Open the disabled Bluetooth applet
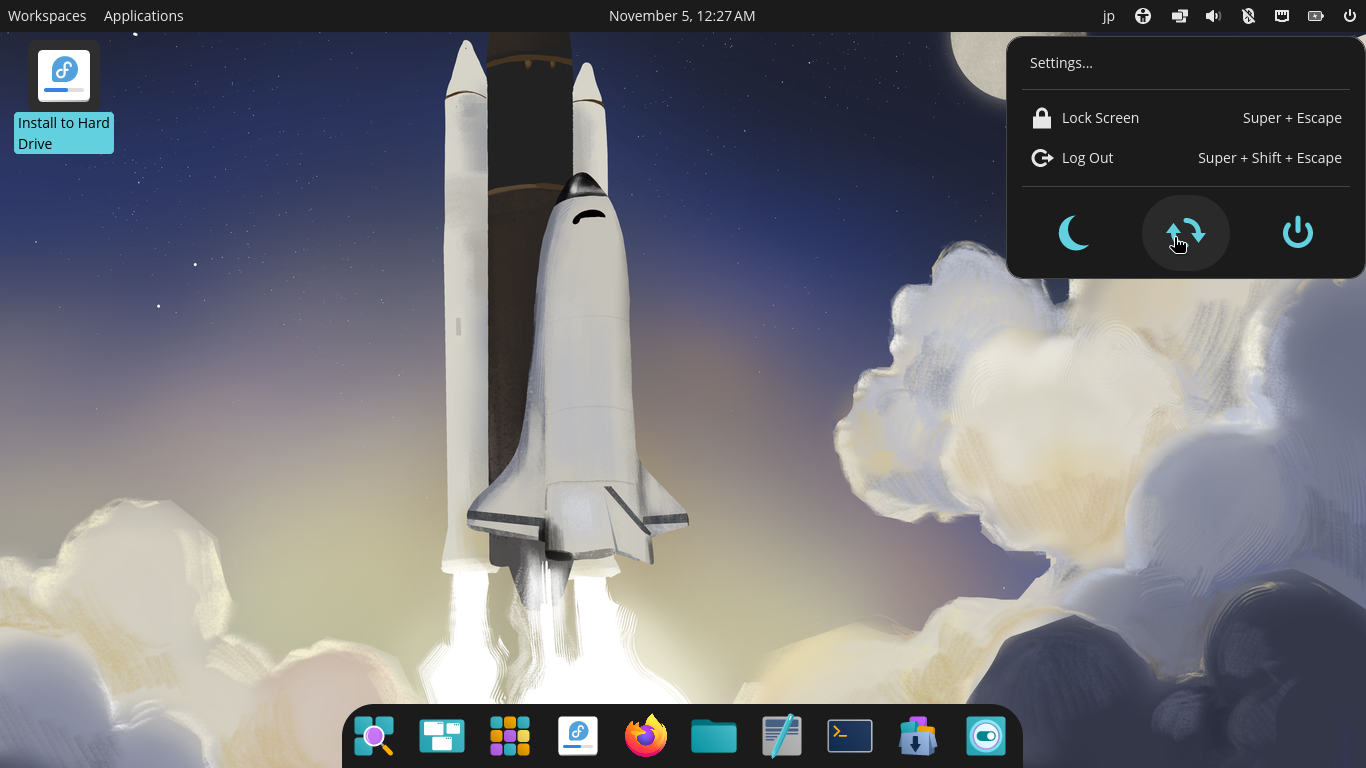Image resolution: width=1366 pixels, height=768 pixels. point(1248,16)
